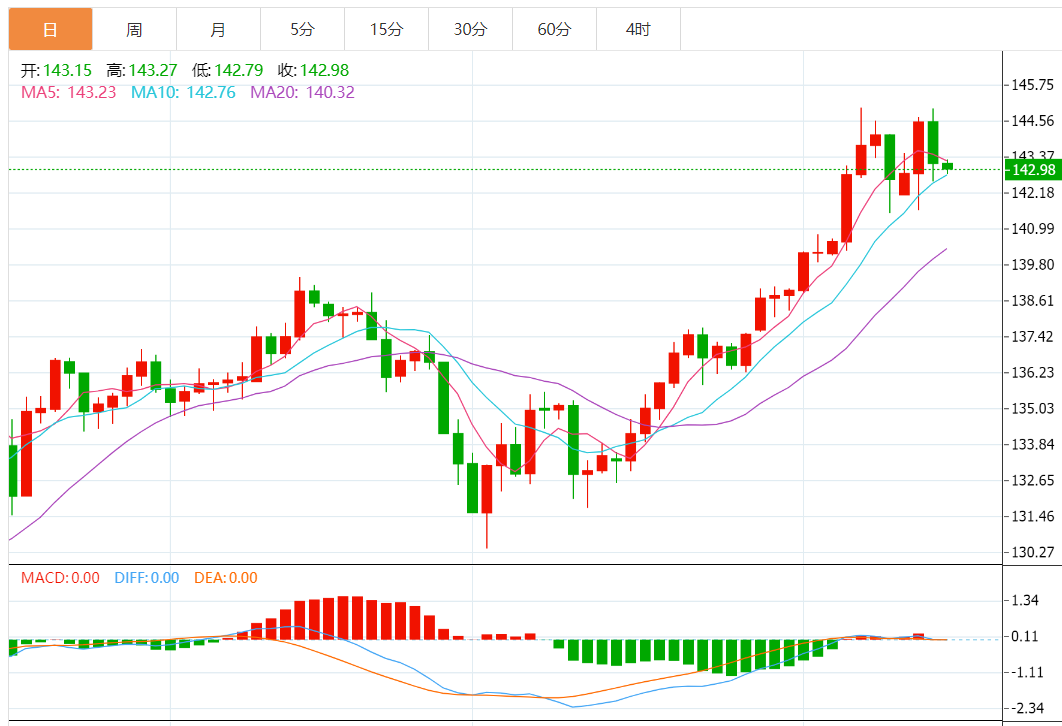
Task: Click the 收: 142.98 close value
Action: (313, 70)
